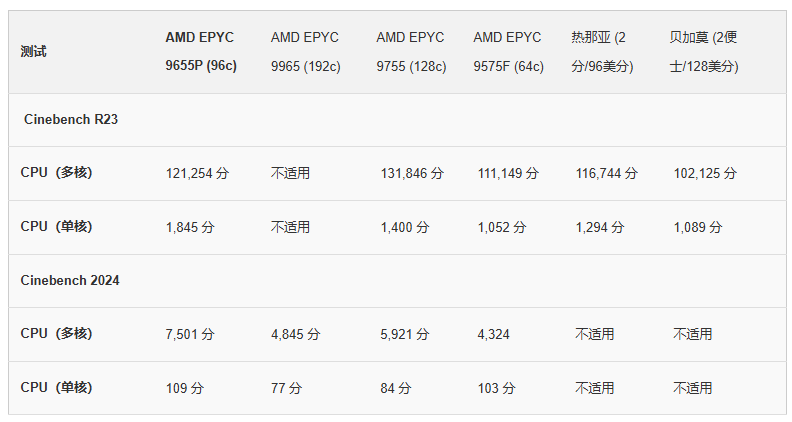Viewport: 792px width, 422px height.
Task: Select the 1,294 分 cell
Action: pyautogui.click(x=600, y=228)
